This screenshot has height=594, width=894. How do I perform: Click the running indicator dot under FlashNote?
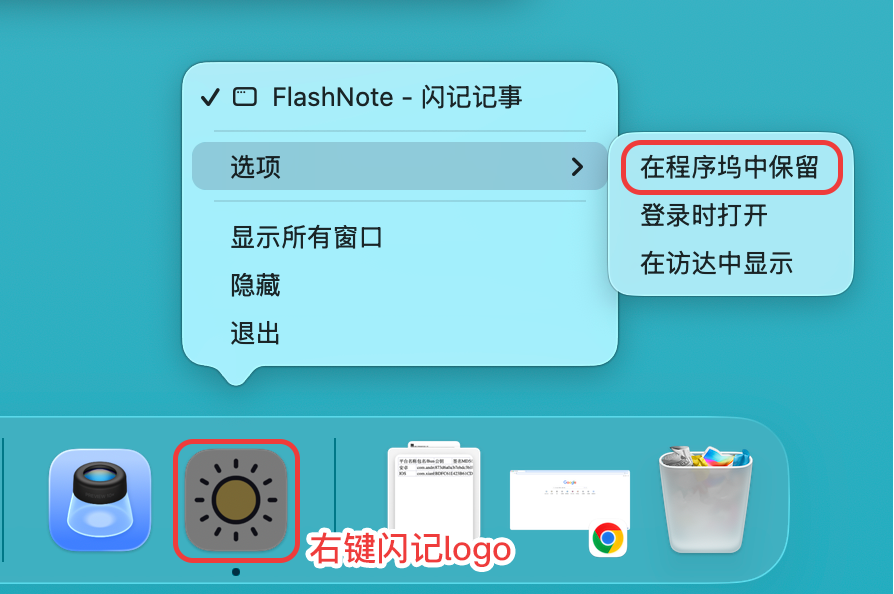coord(236,572)
